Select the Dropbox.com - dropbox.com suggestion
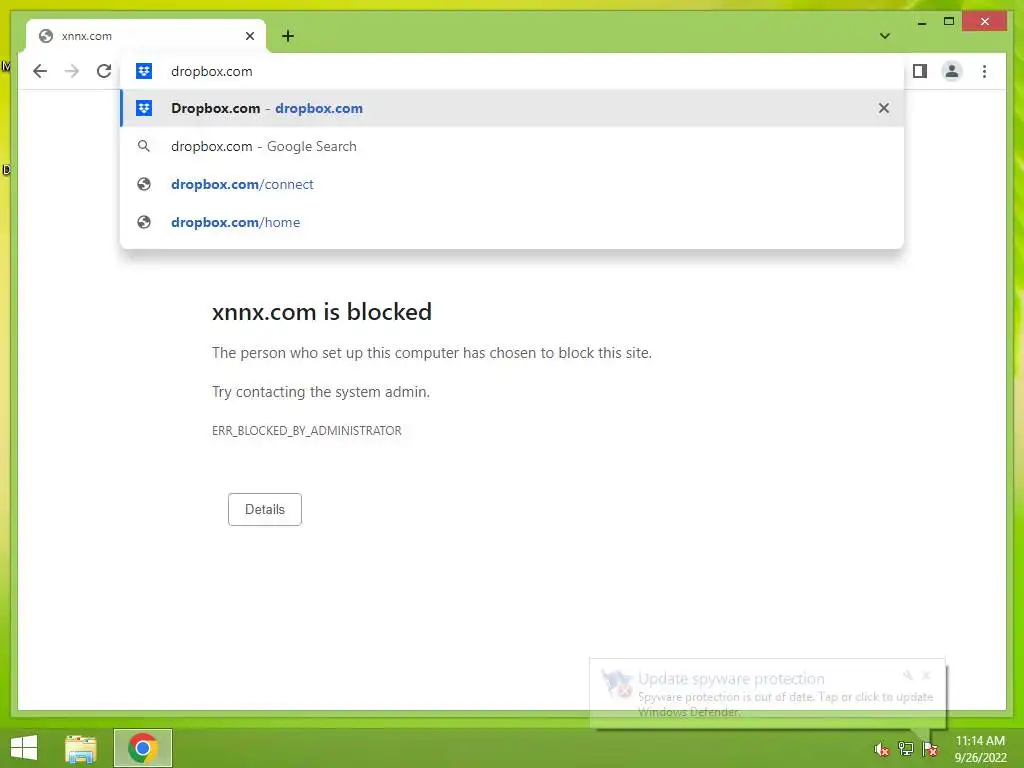 point(513,108)
